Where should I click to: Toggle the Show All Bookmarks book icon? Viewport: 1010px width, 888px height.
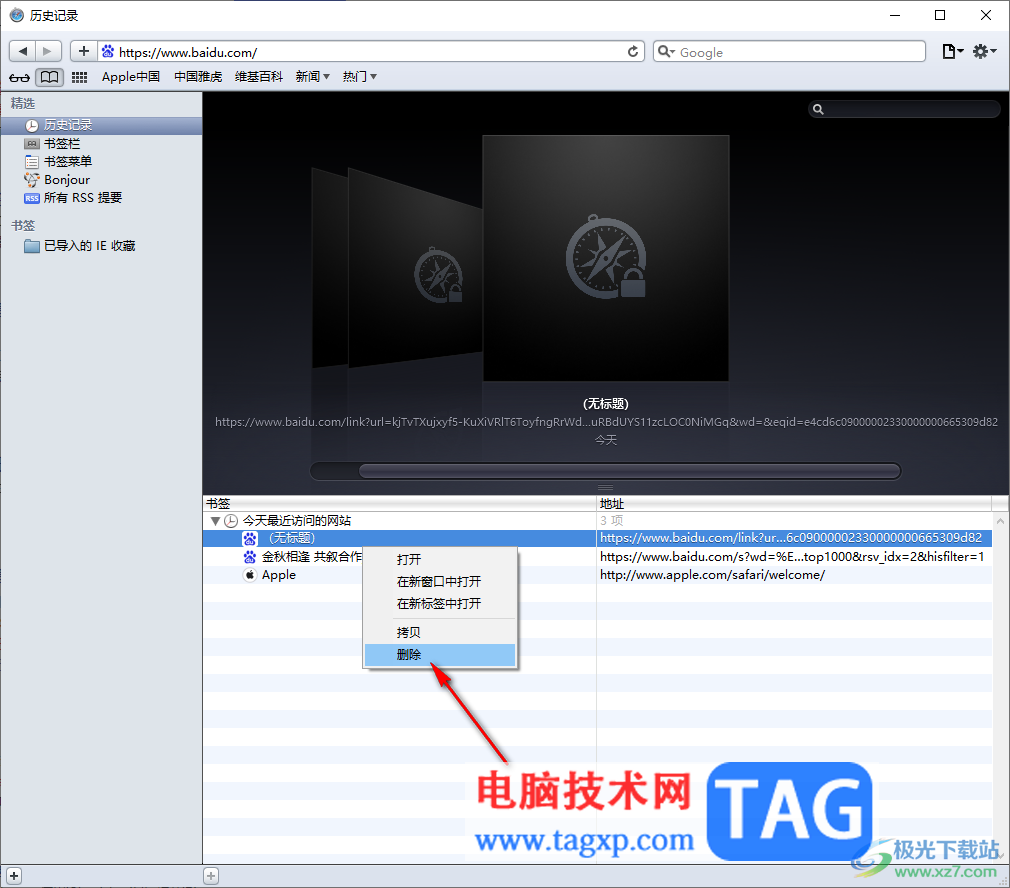tap(50, 77)
